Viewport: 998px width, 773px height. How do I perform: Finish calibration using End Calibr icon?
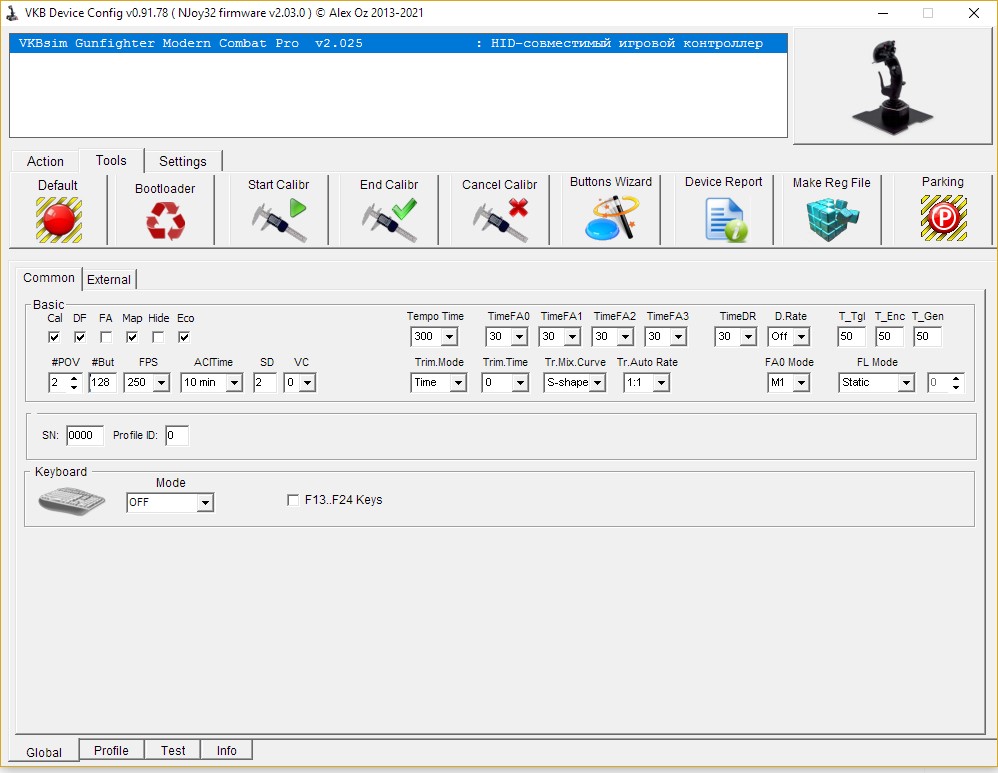pos(390,220)
